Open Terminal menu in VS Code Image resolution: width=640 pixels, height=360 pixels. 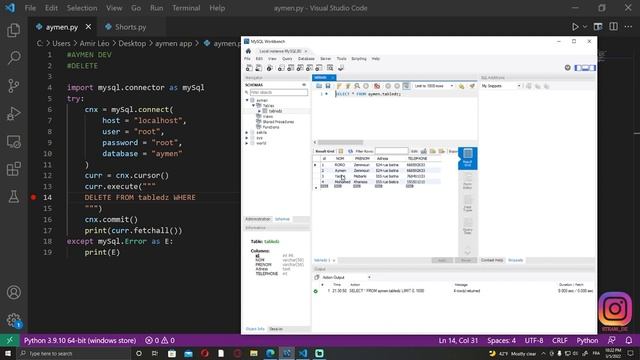(186, 8)
